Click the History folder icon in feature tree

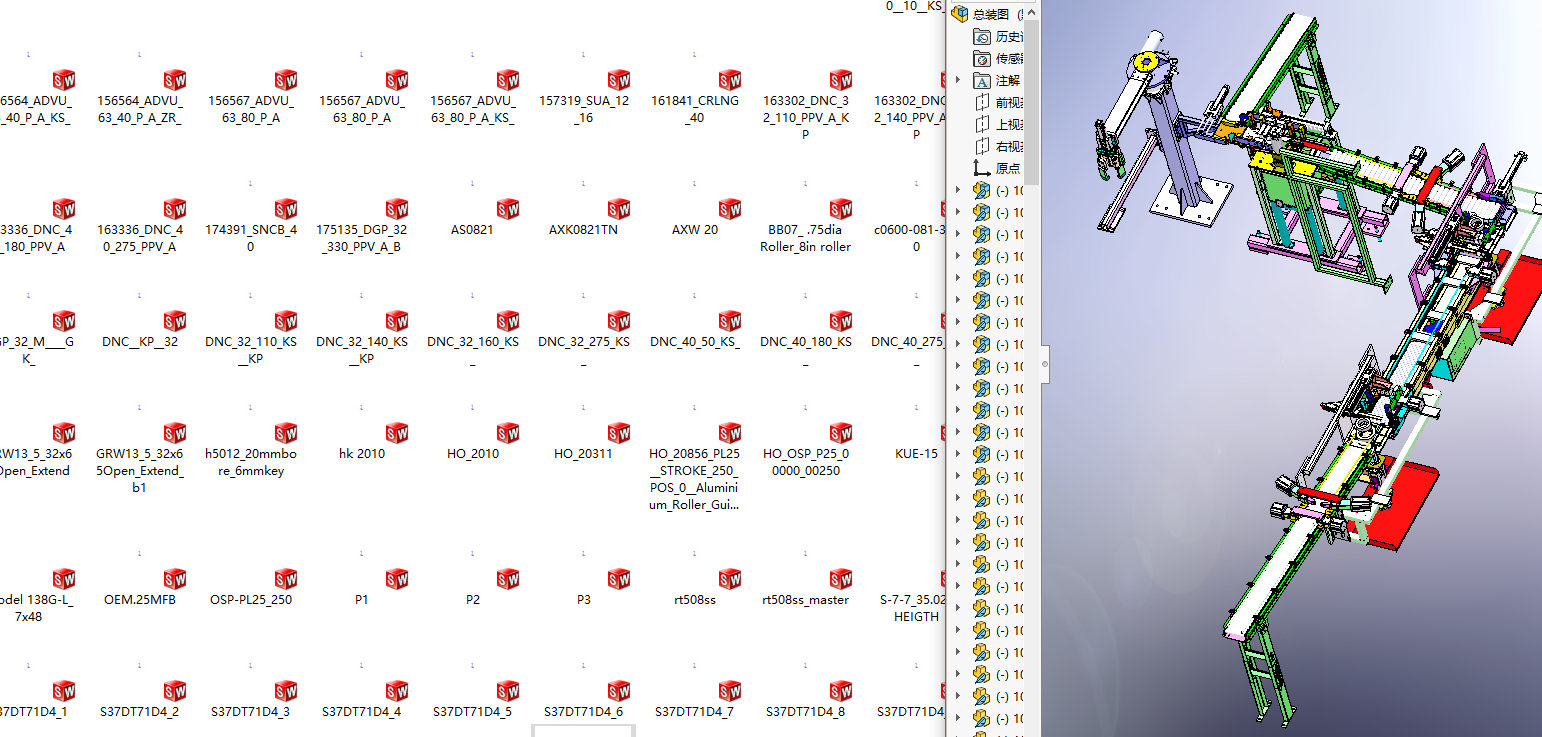(982, 37)
